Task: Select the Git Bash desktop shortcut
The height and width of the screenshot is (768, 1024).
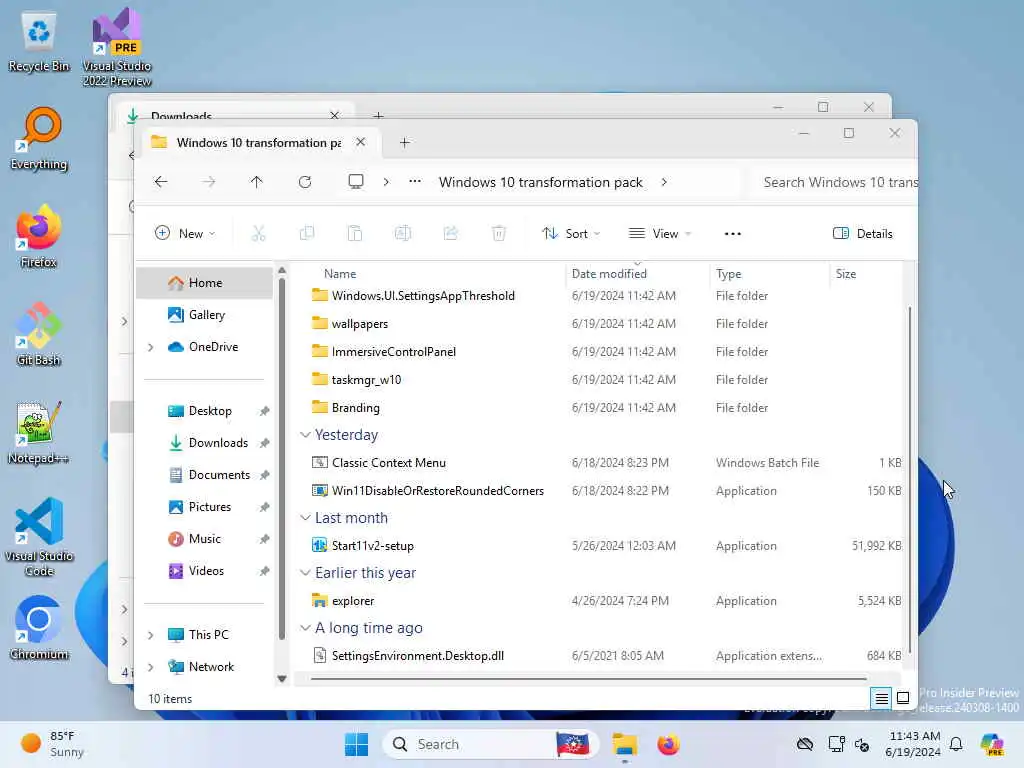Action: click(x=39, y=334)
